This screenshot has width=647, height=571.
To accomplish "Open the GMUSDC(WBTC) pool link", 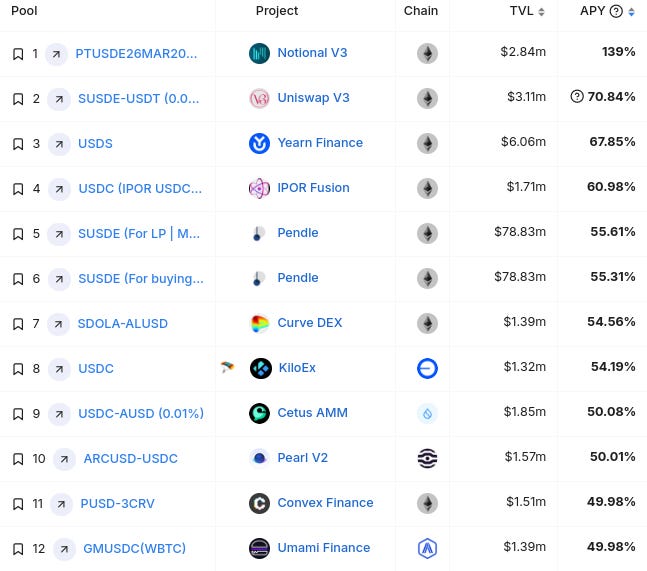I will pyautogui.click(x=135, y=548).
